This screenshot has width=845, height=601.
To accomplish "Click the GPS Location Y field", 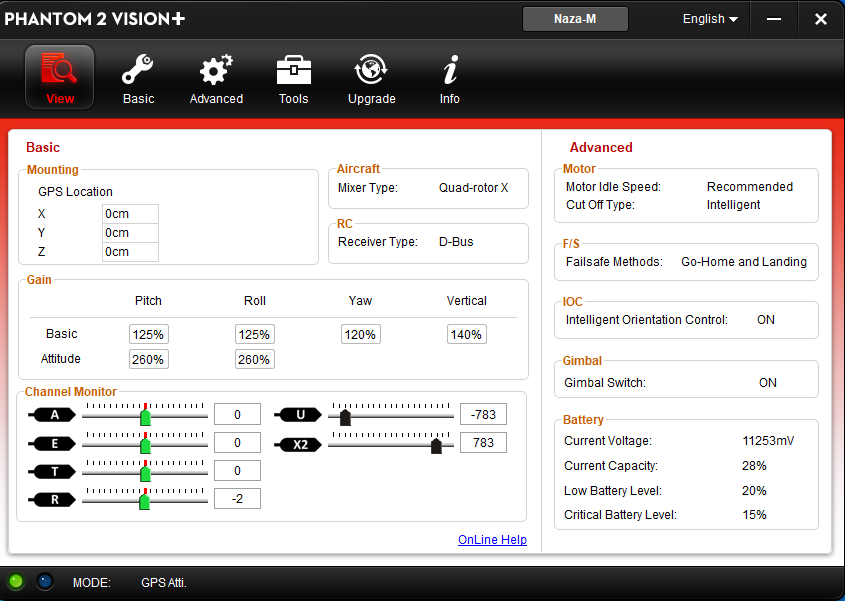I will [130, 233].
